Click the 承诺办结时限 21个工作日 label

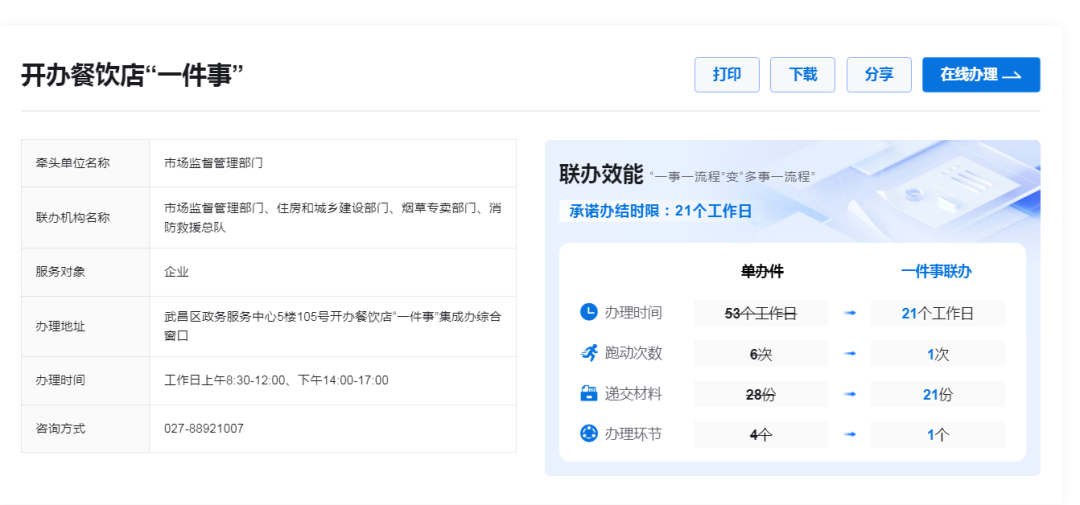point(660,211)
